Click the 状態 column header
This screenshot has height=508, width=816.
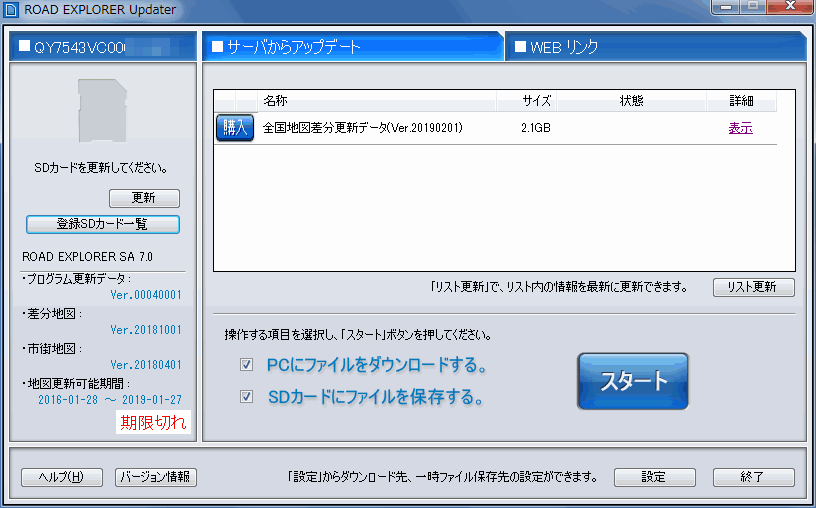pos(631,100)
